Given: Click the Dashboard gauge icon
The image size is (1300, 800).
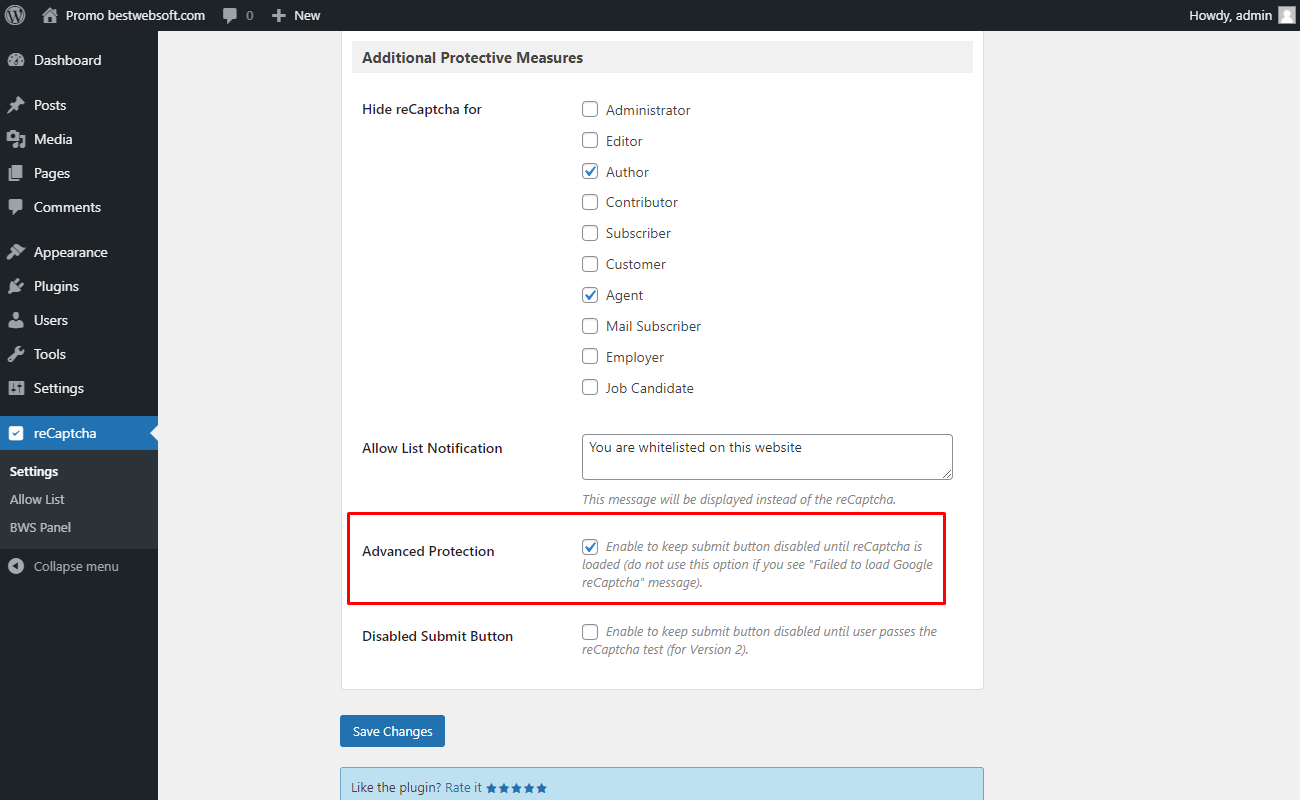Looking at the screenshot, I should coord(16,60).
